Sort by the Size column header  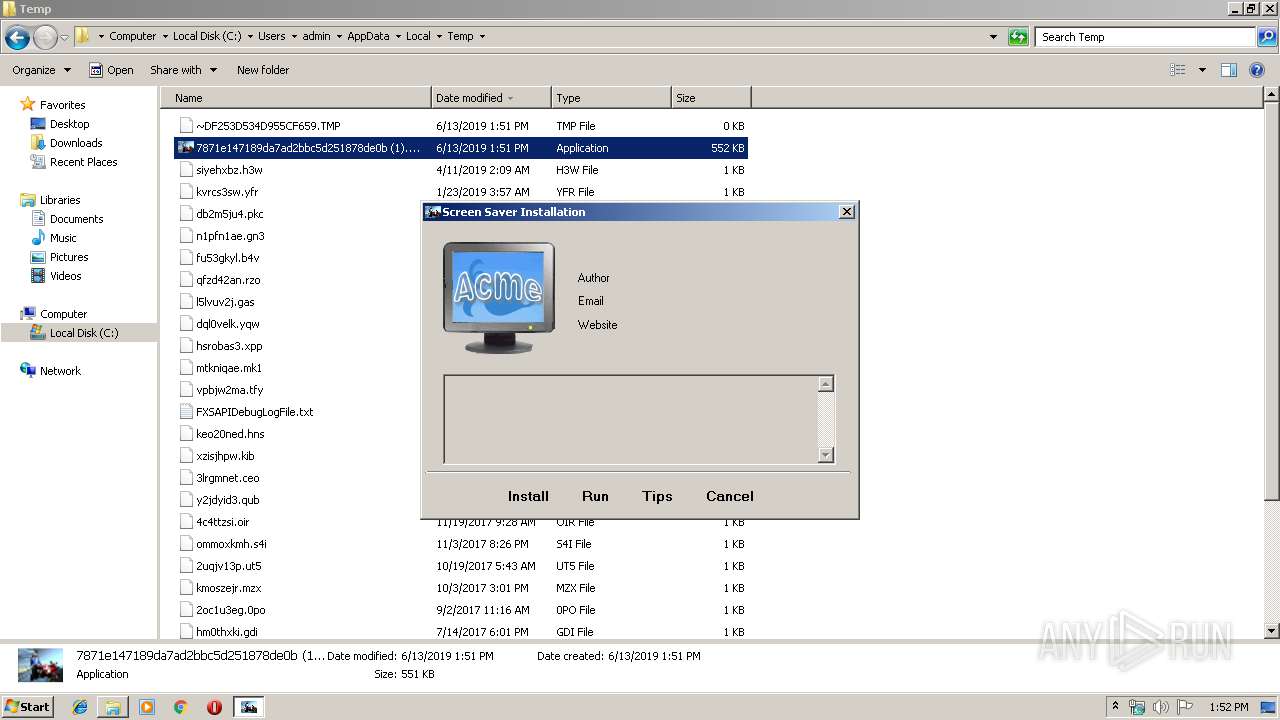pos(711,98)
